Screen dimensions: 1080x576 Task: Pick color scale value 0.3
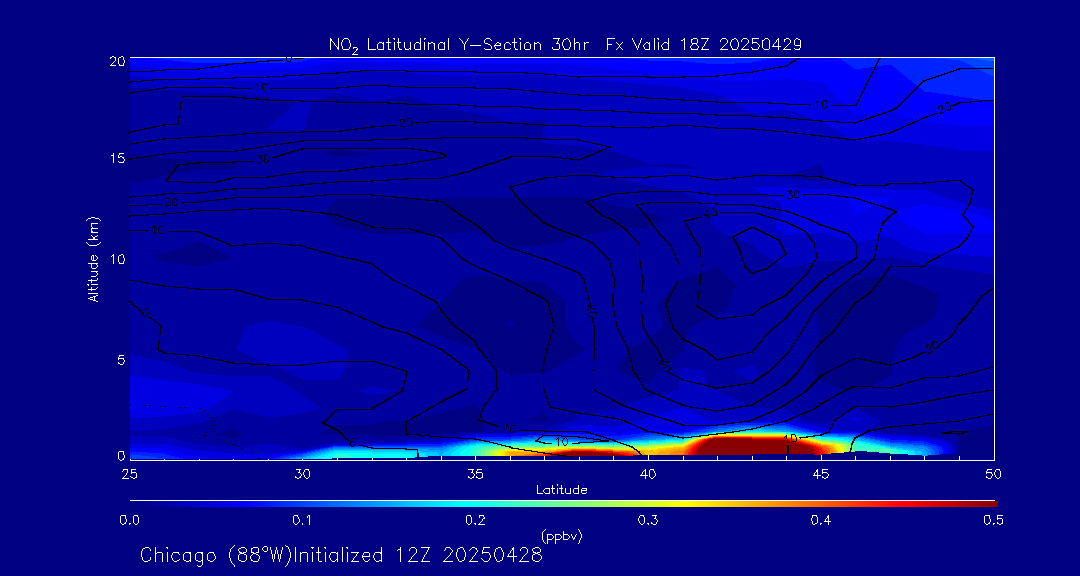[648, 521]
